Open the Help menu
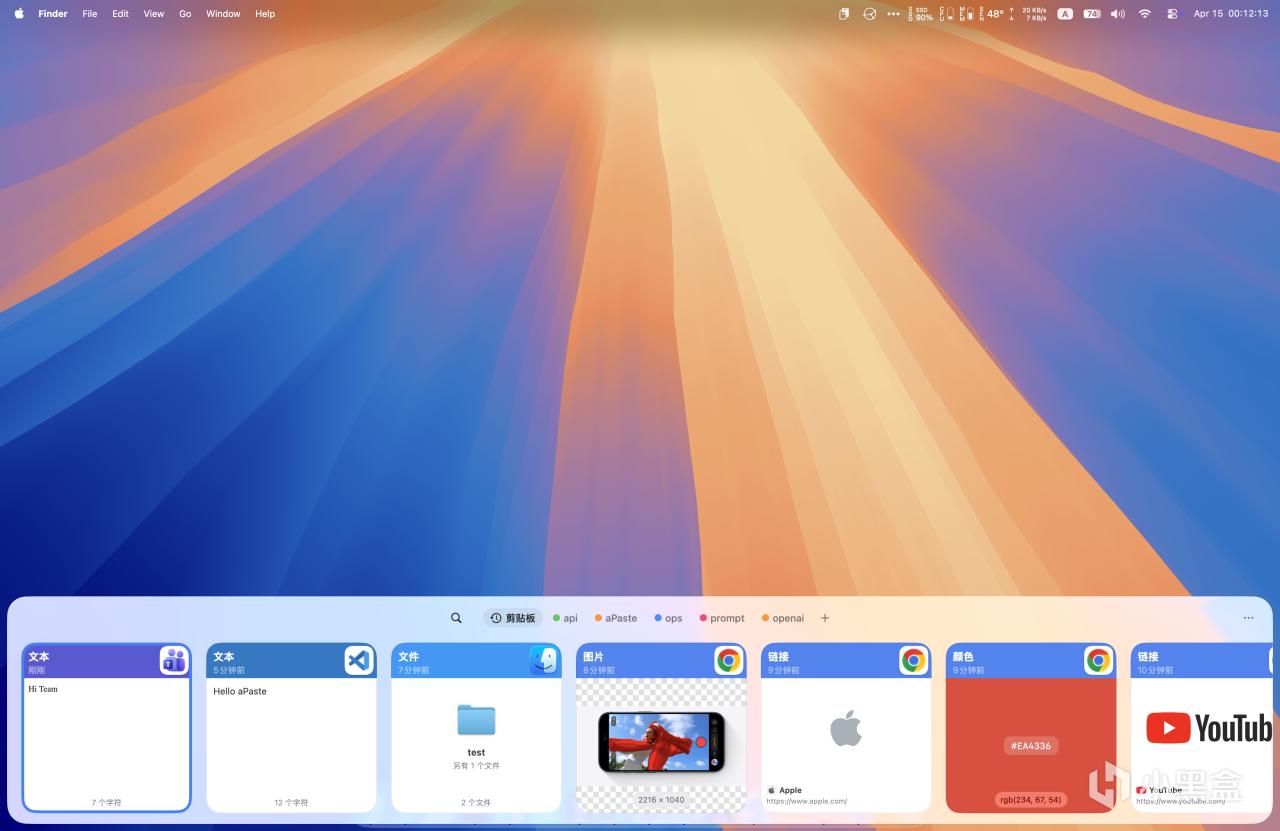Image resolution: width=1280 pixels, height=831 pixels. pyautogui.click(x=265, y=14)
